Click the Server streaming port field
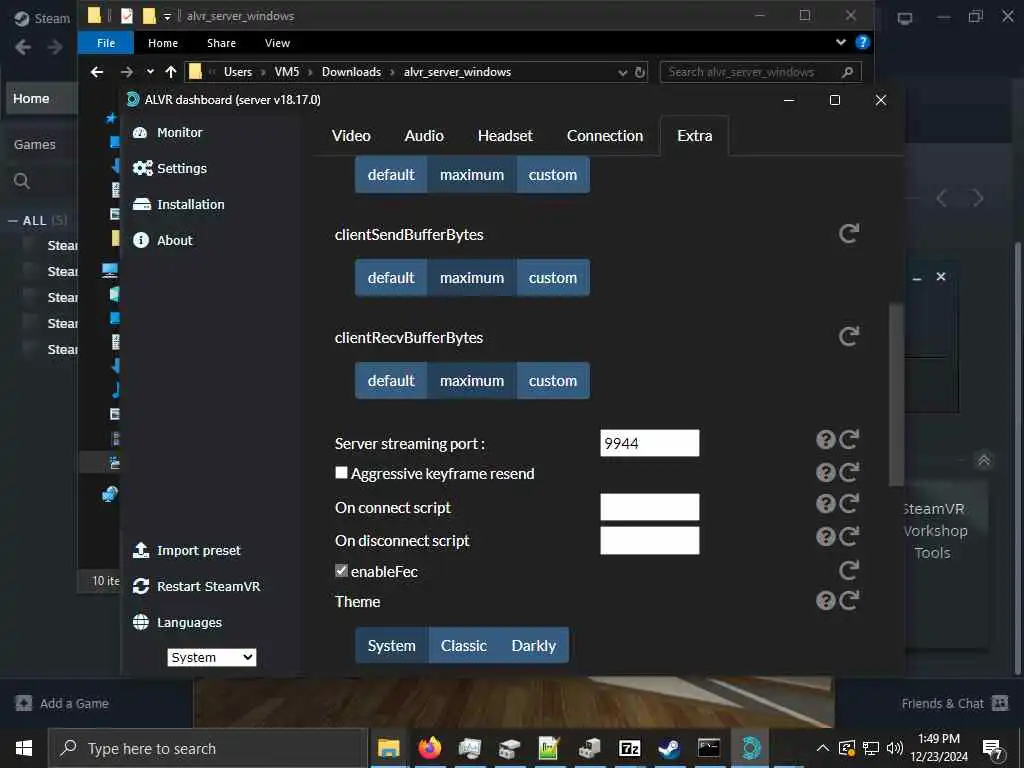 650,443
